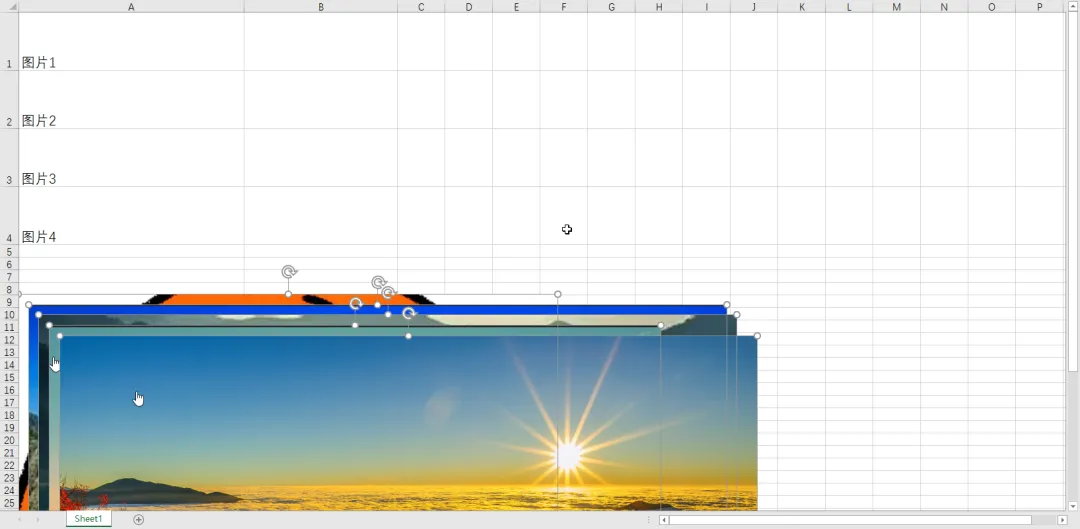Image resolution: width=1080 pixels, height=529 pixels.
Task: Click the horizontal scrollbar left arrow
Action: point(663,520)
